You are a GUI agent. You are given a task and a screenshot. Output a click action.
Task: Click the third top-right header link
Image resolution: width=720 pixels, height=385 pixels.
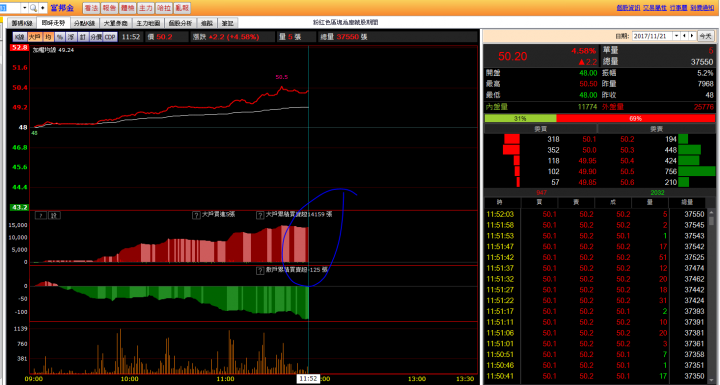point(678,8)
